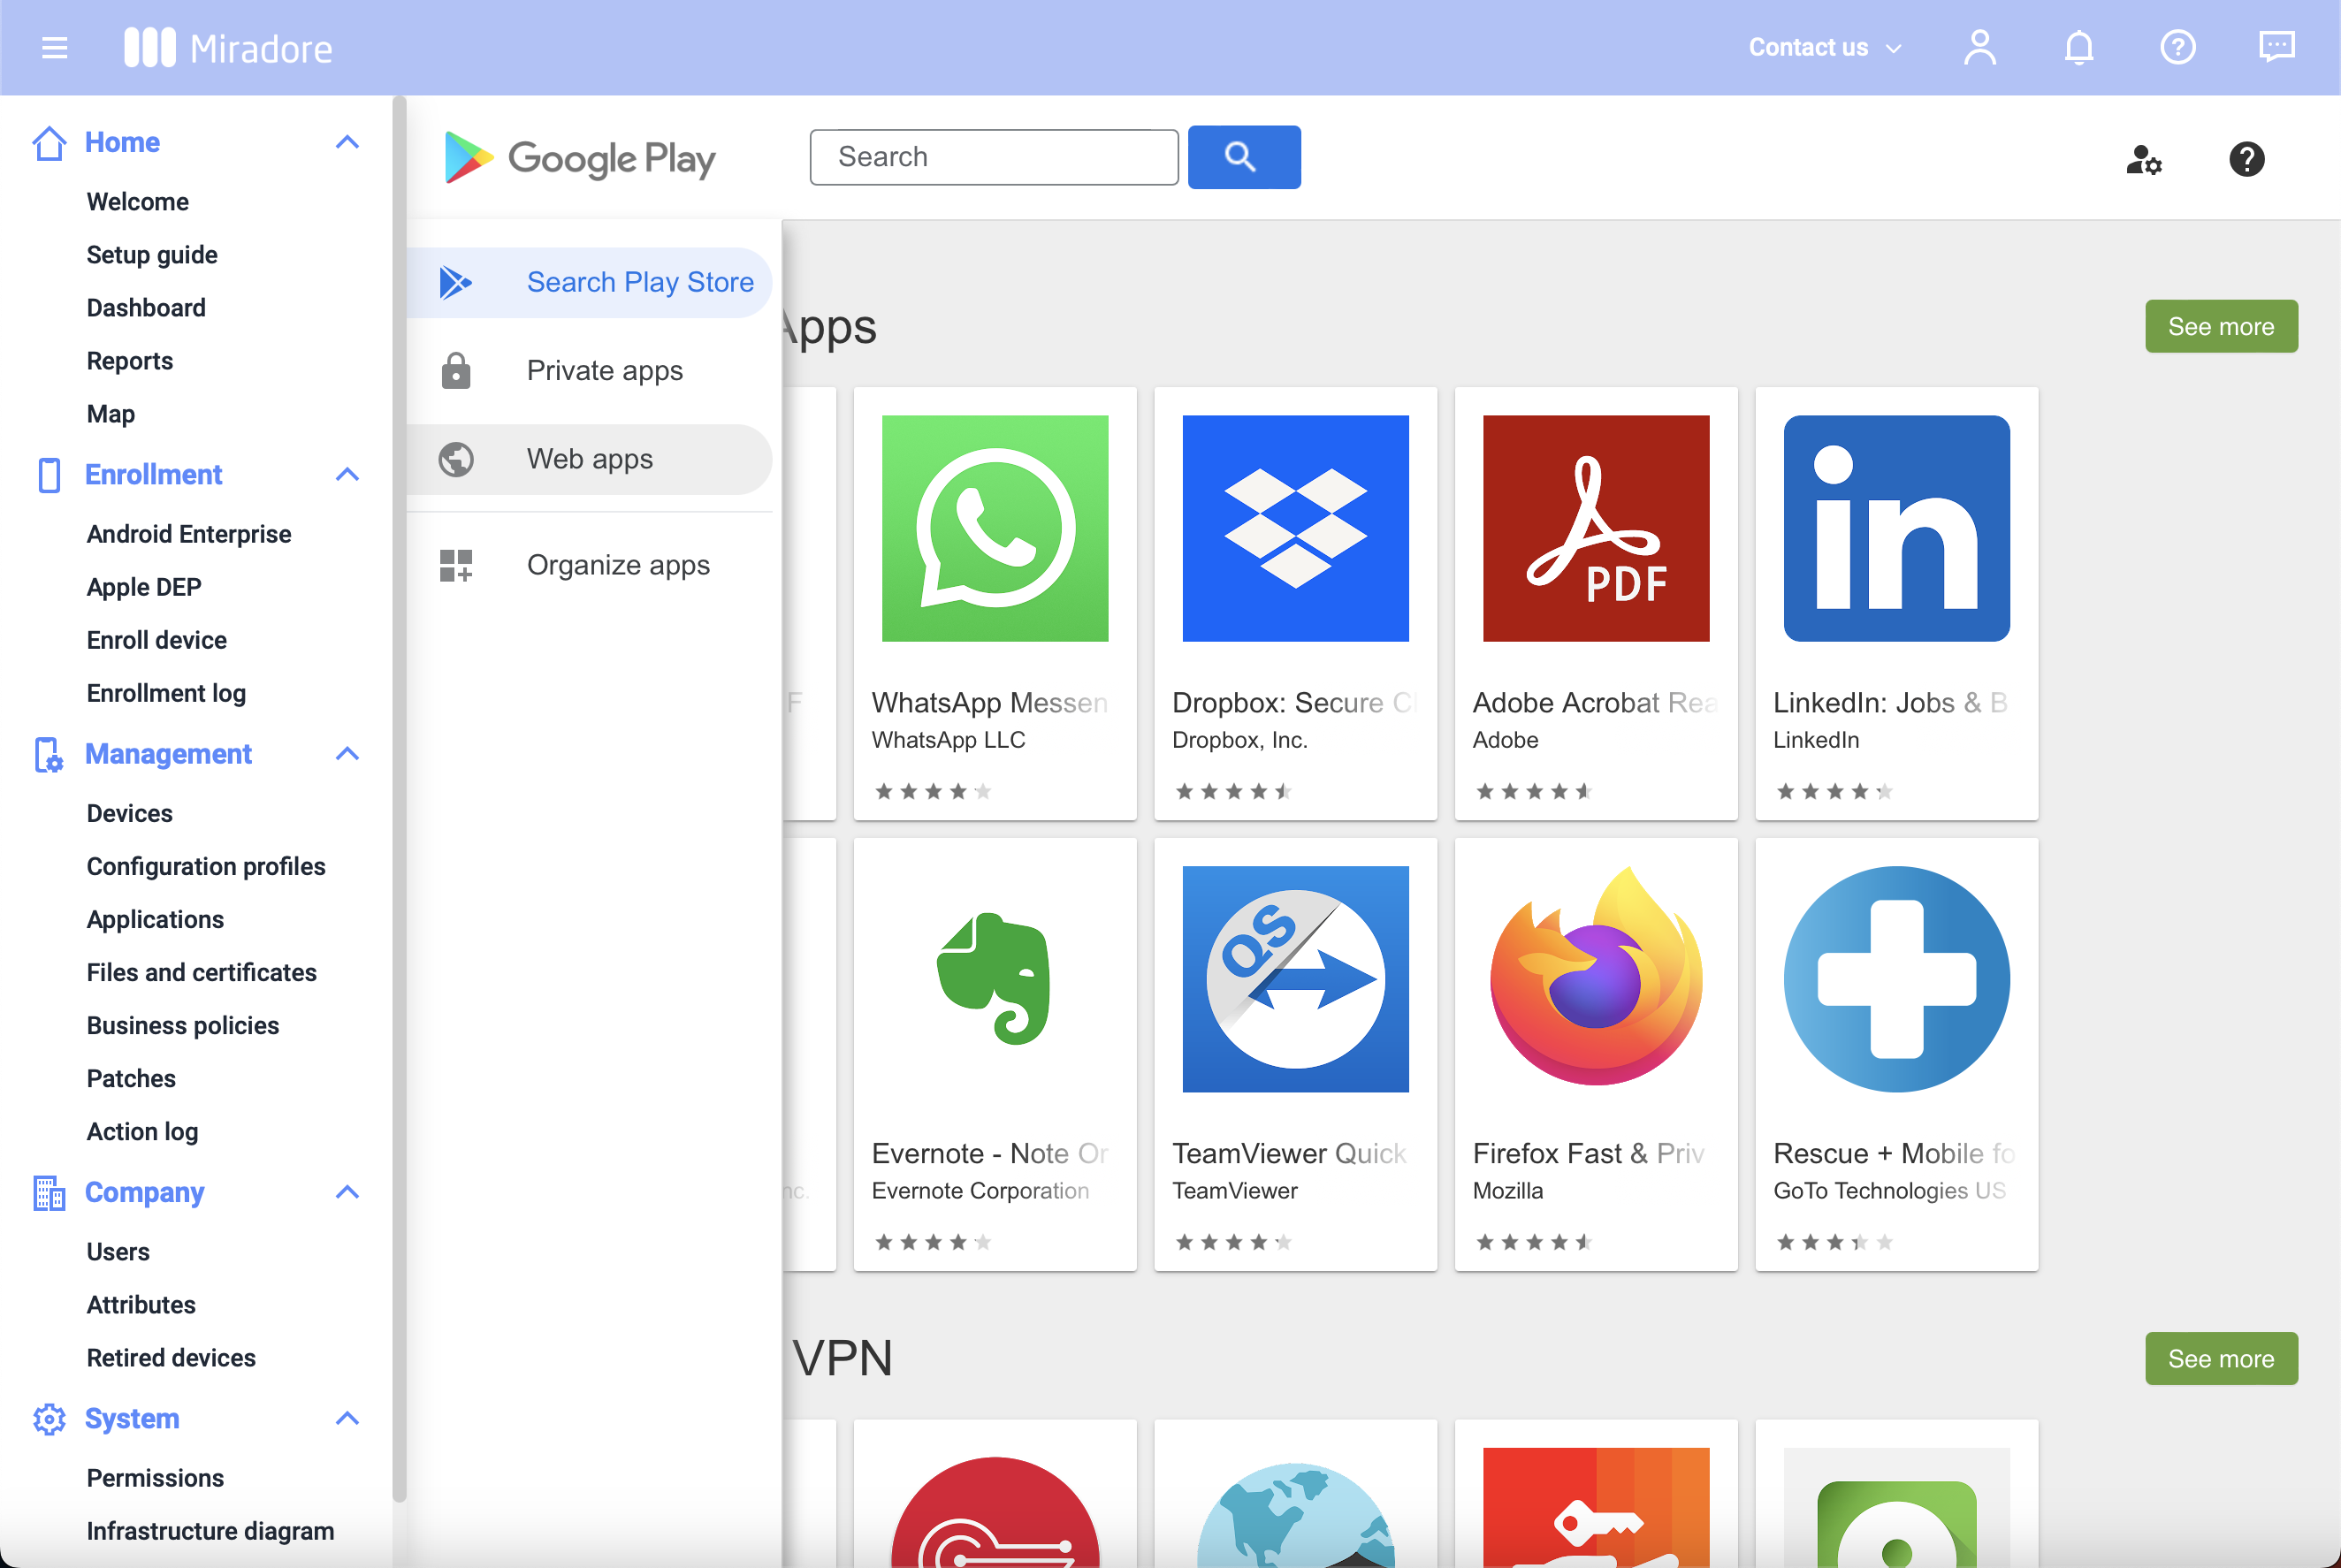This screenshot has width=2341, height=1568.
Task: Click the user account icon in the header
Action: pos(1980,47)
